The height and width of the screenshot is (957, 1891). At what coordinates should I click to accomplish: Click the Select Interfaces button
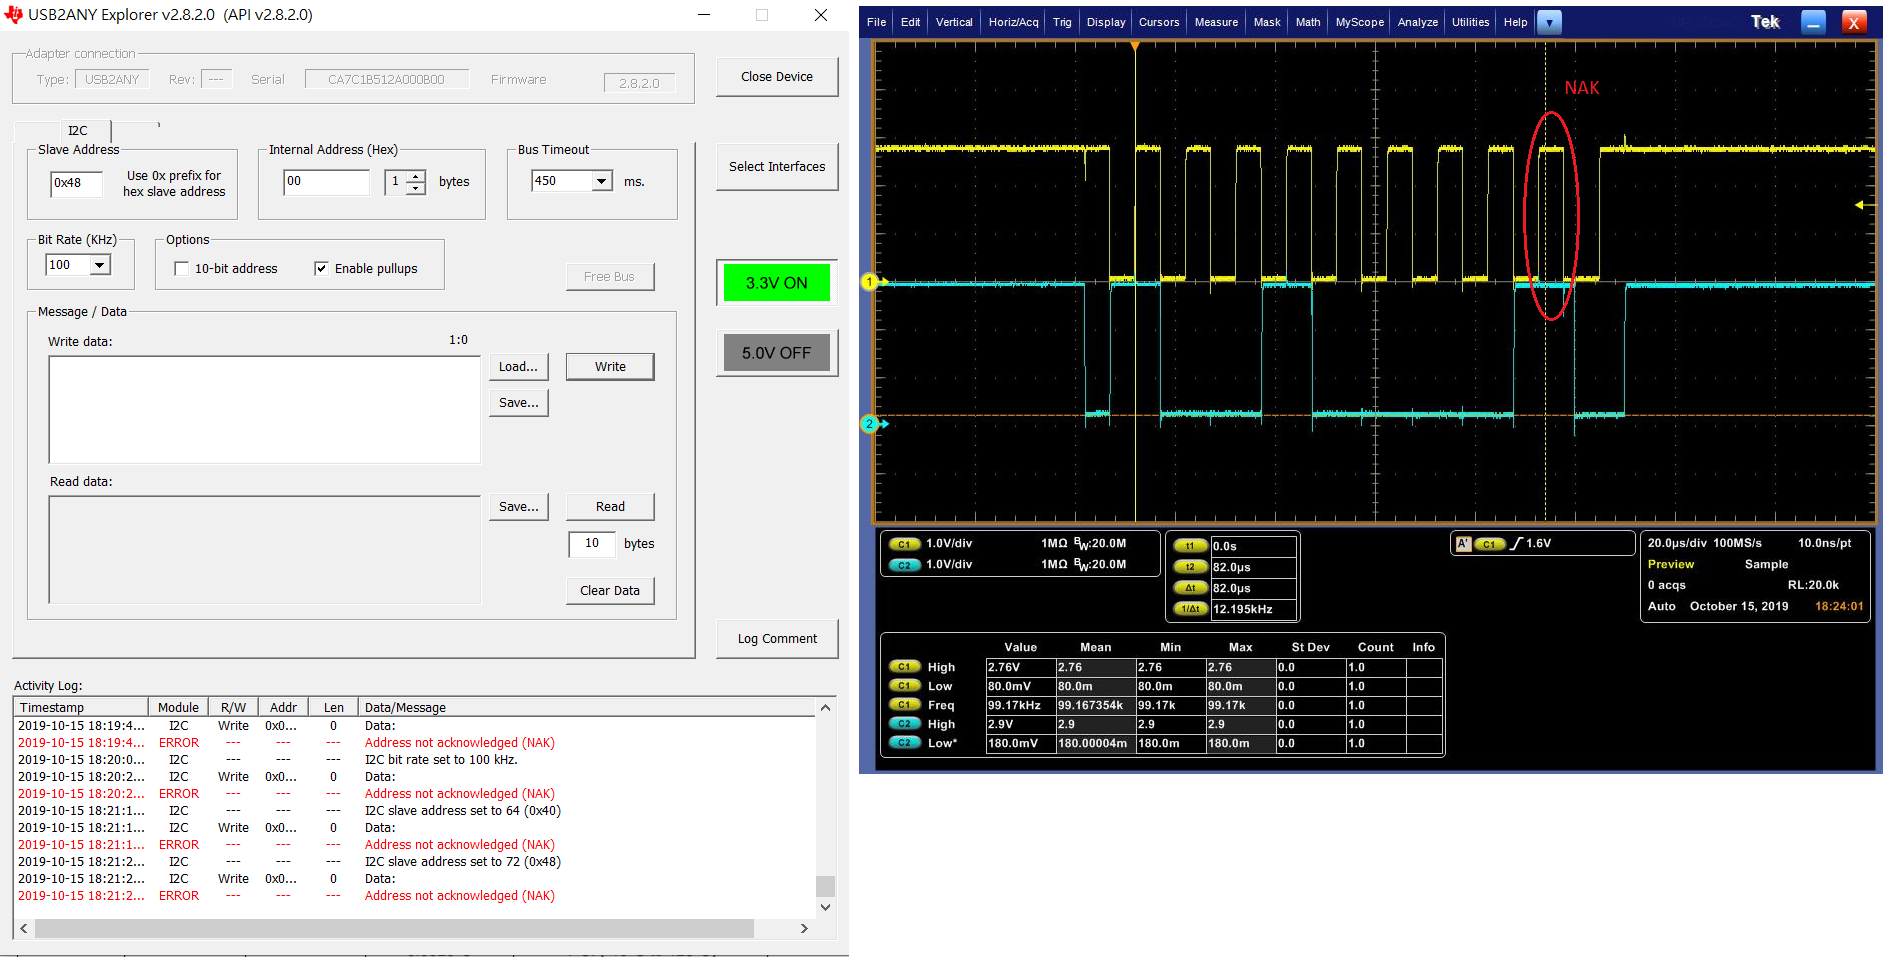pyautogui.click(x=777, y=167)
